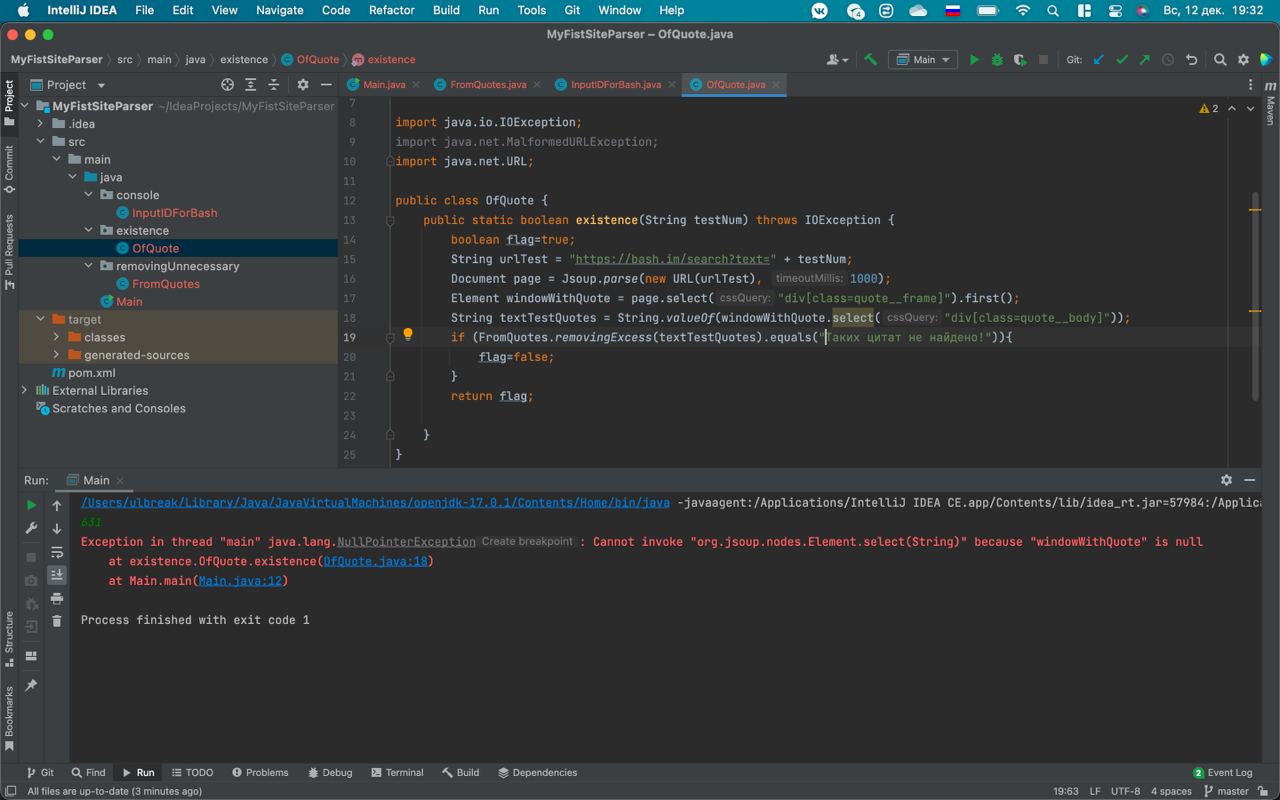Image resolution: width=1280 pixels, height=800 pixels.
Task: Open the Search Everywhere magnifier icon
Action: point(1220,60)
